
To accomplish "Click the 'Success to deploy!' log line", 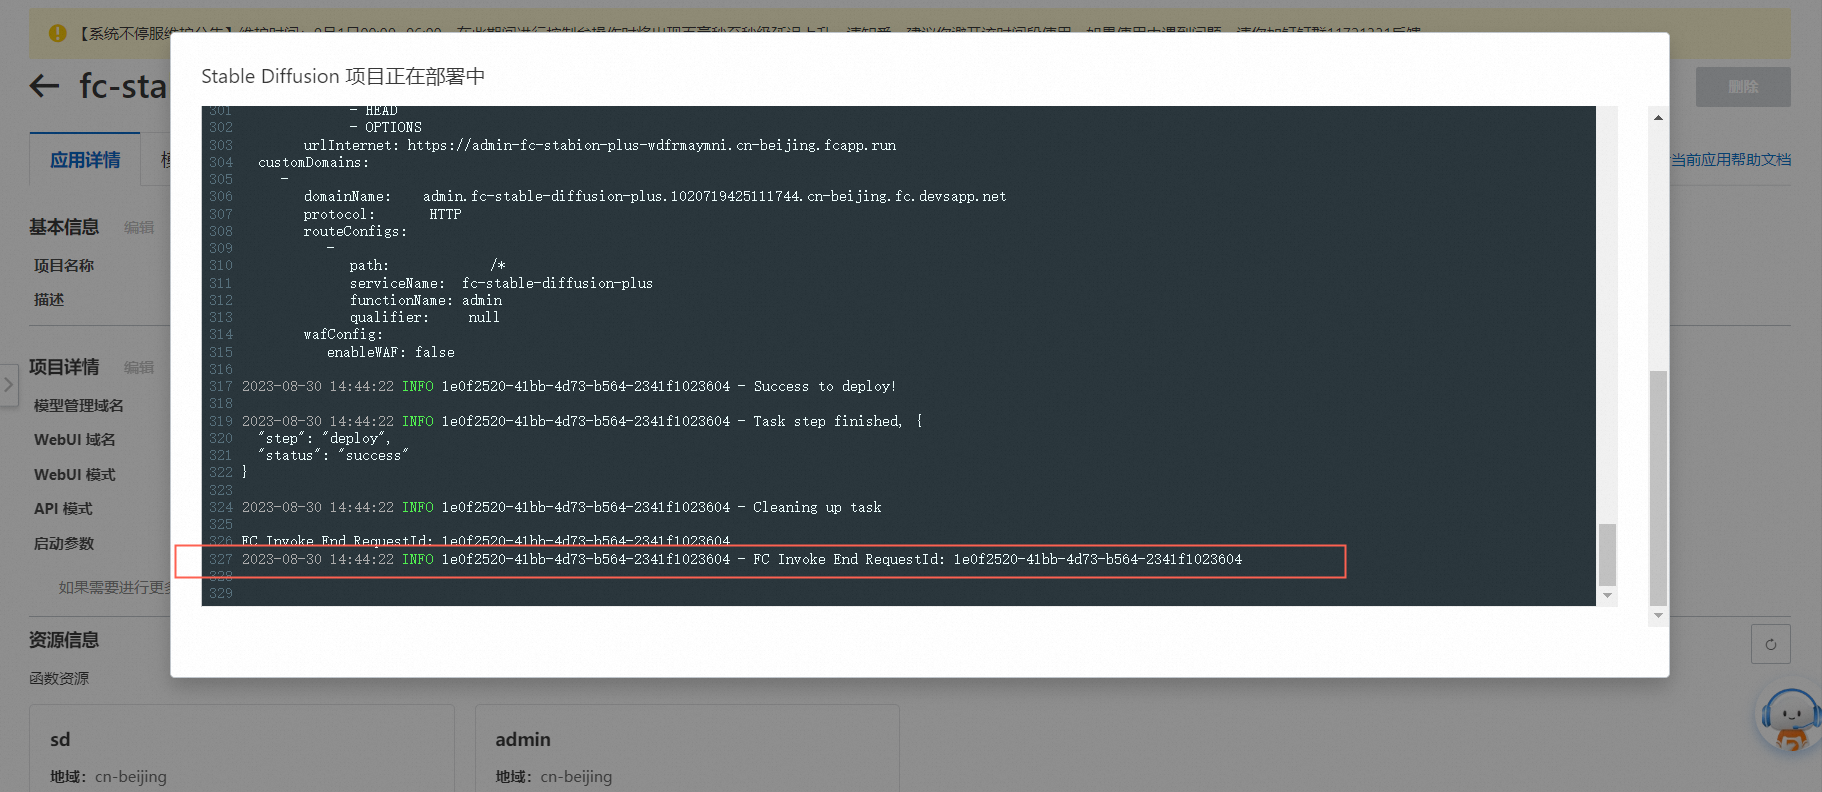I will point(569,387).
